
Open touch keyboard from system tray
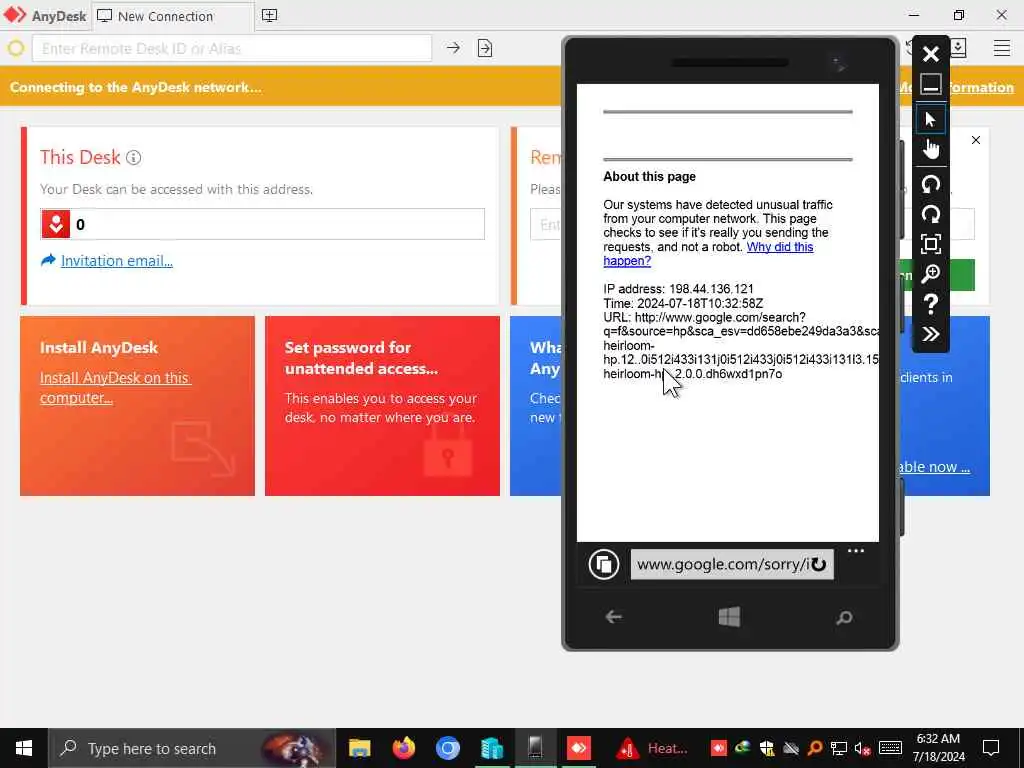pyautogui.click(x=889, y=748)
